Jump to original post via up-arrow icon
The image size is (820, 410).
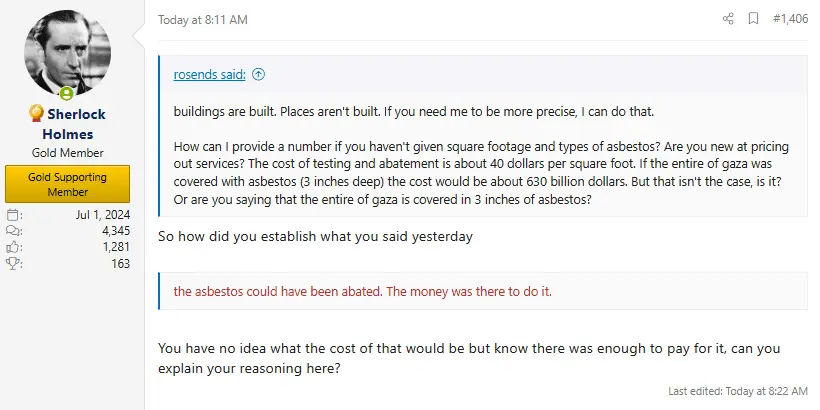tap(258, 74)
